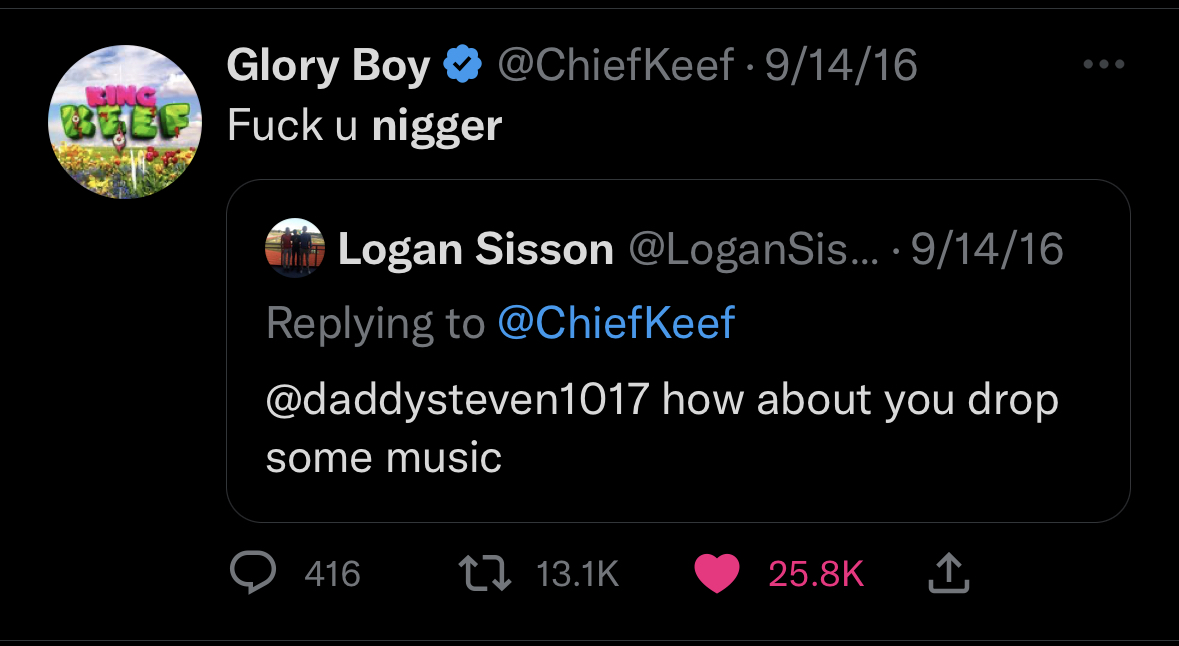This screenshot has height=646, width=1179.
Task: Open the @daddysteven1017 mention
Action: (457, 399)
